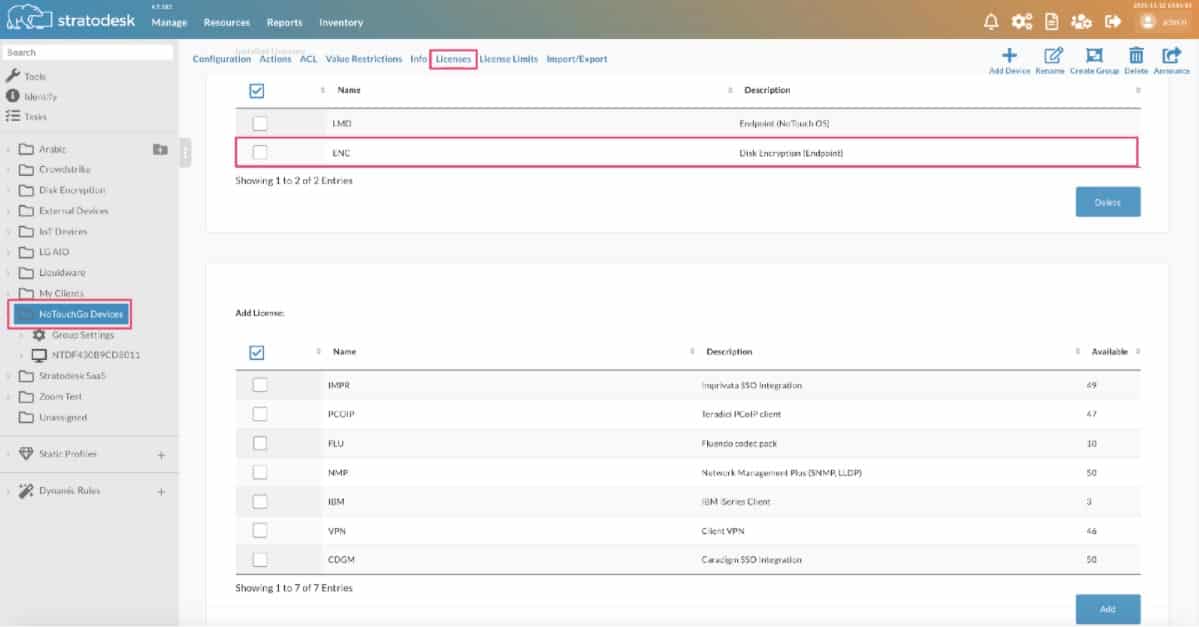Viewport: 1199px width, 627px height.
Task: Sort Add License table by Available column
Action: click(1110, 352)
